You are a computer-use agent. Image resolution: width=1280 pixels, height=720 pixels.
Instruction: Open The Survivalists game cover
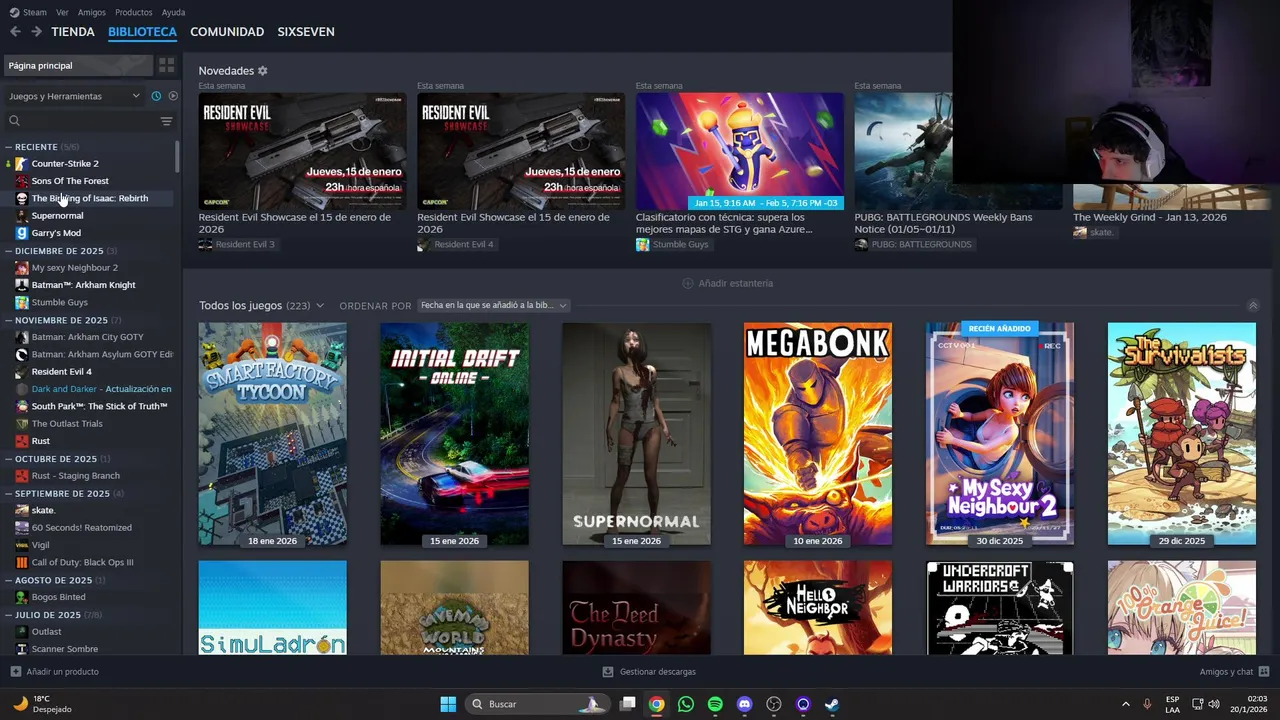pos(1182,434)
